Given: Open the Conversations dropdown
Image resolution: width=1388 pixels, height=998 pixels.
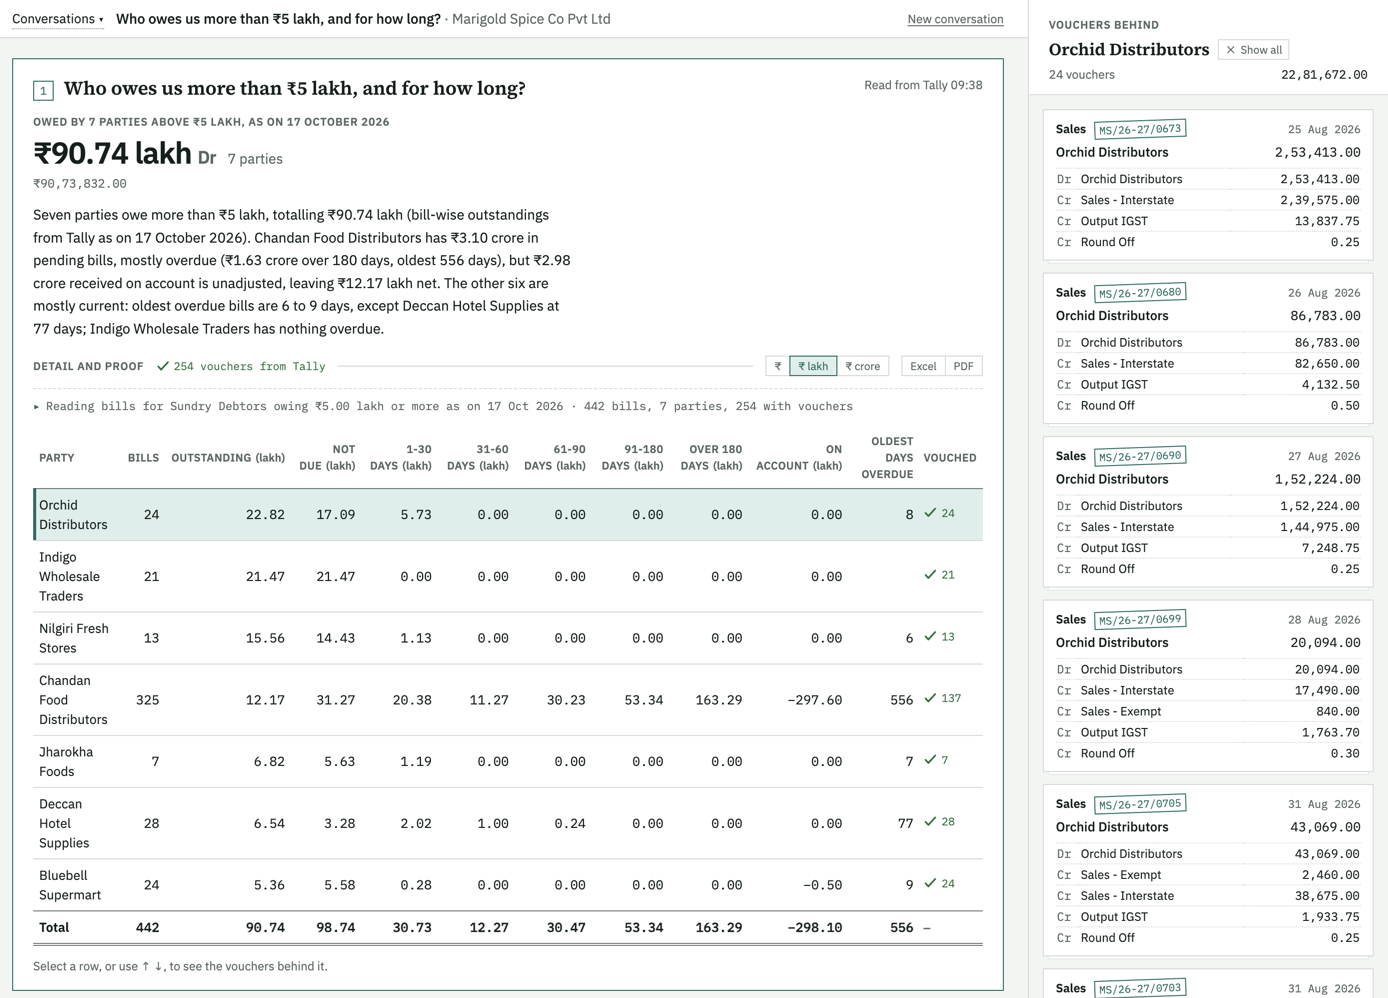Looking at the screenshot, I should (57, 19).
